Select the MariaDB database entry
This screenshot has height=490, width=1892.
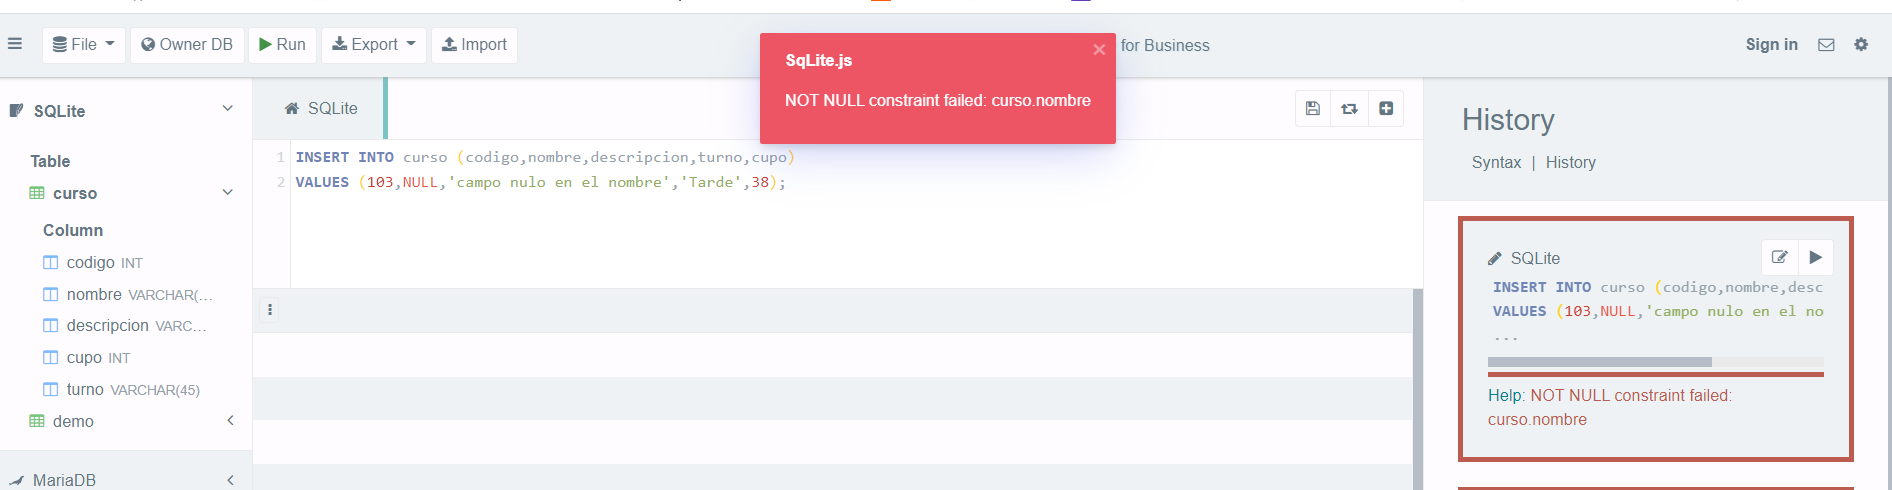click(x=64, y=480)
